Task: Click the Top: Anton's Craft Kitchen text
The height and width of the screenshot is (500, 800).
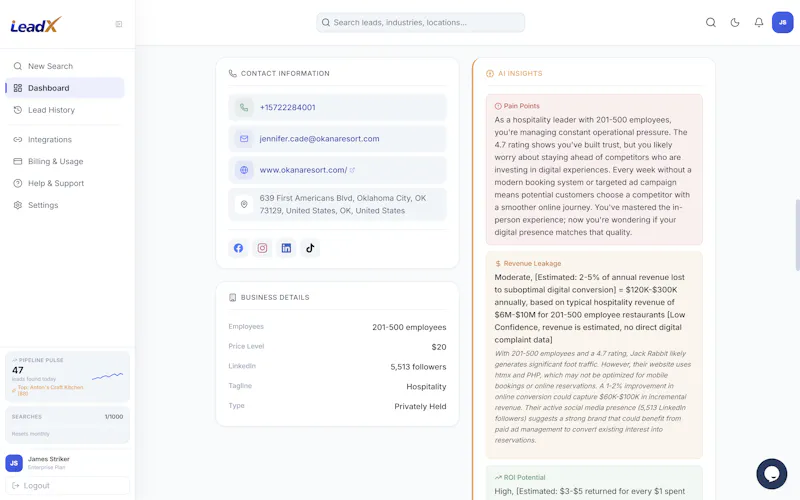Action: click(50, 390)
